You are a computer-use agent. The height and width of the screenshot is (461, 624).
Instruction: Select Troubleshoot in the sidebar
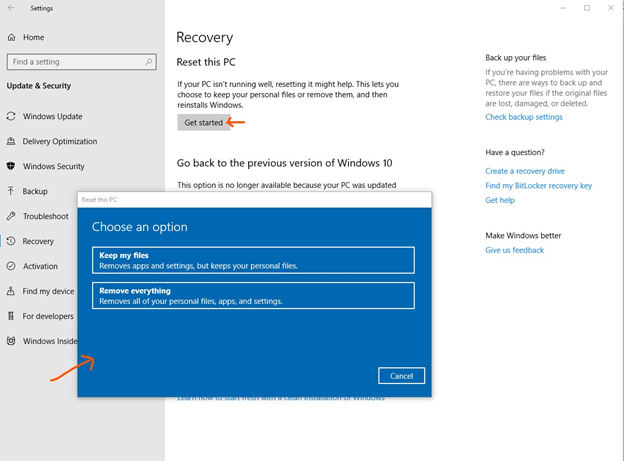(46, 216)
